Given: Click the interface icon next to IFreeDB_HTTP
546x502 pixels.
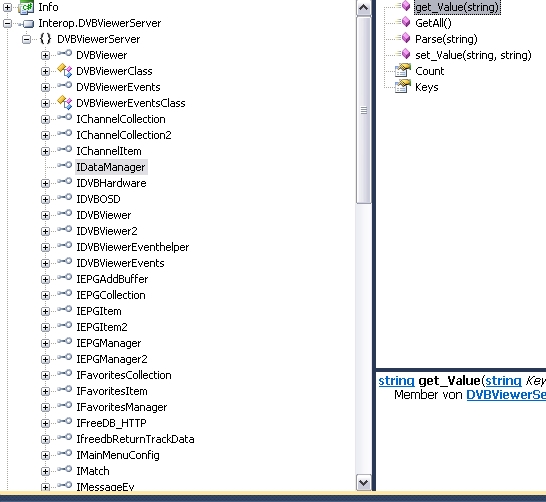Looking at the screenshot, I should [x=65, y=421].
